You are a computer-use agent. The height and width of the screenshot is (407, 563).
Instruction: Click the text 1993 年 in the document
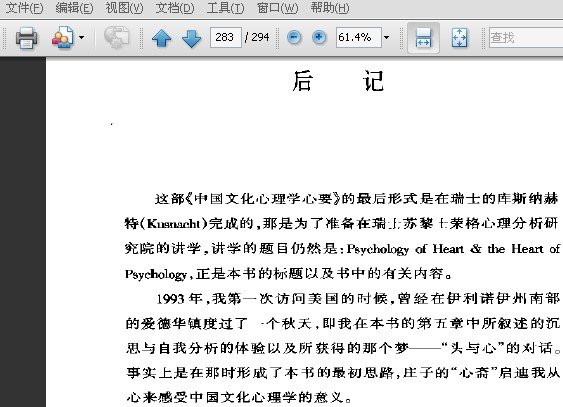180,299
